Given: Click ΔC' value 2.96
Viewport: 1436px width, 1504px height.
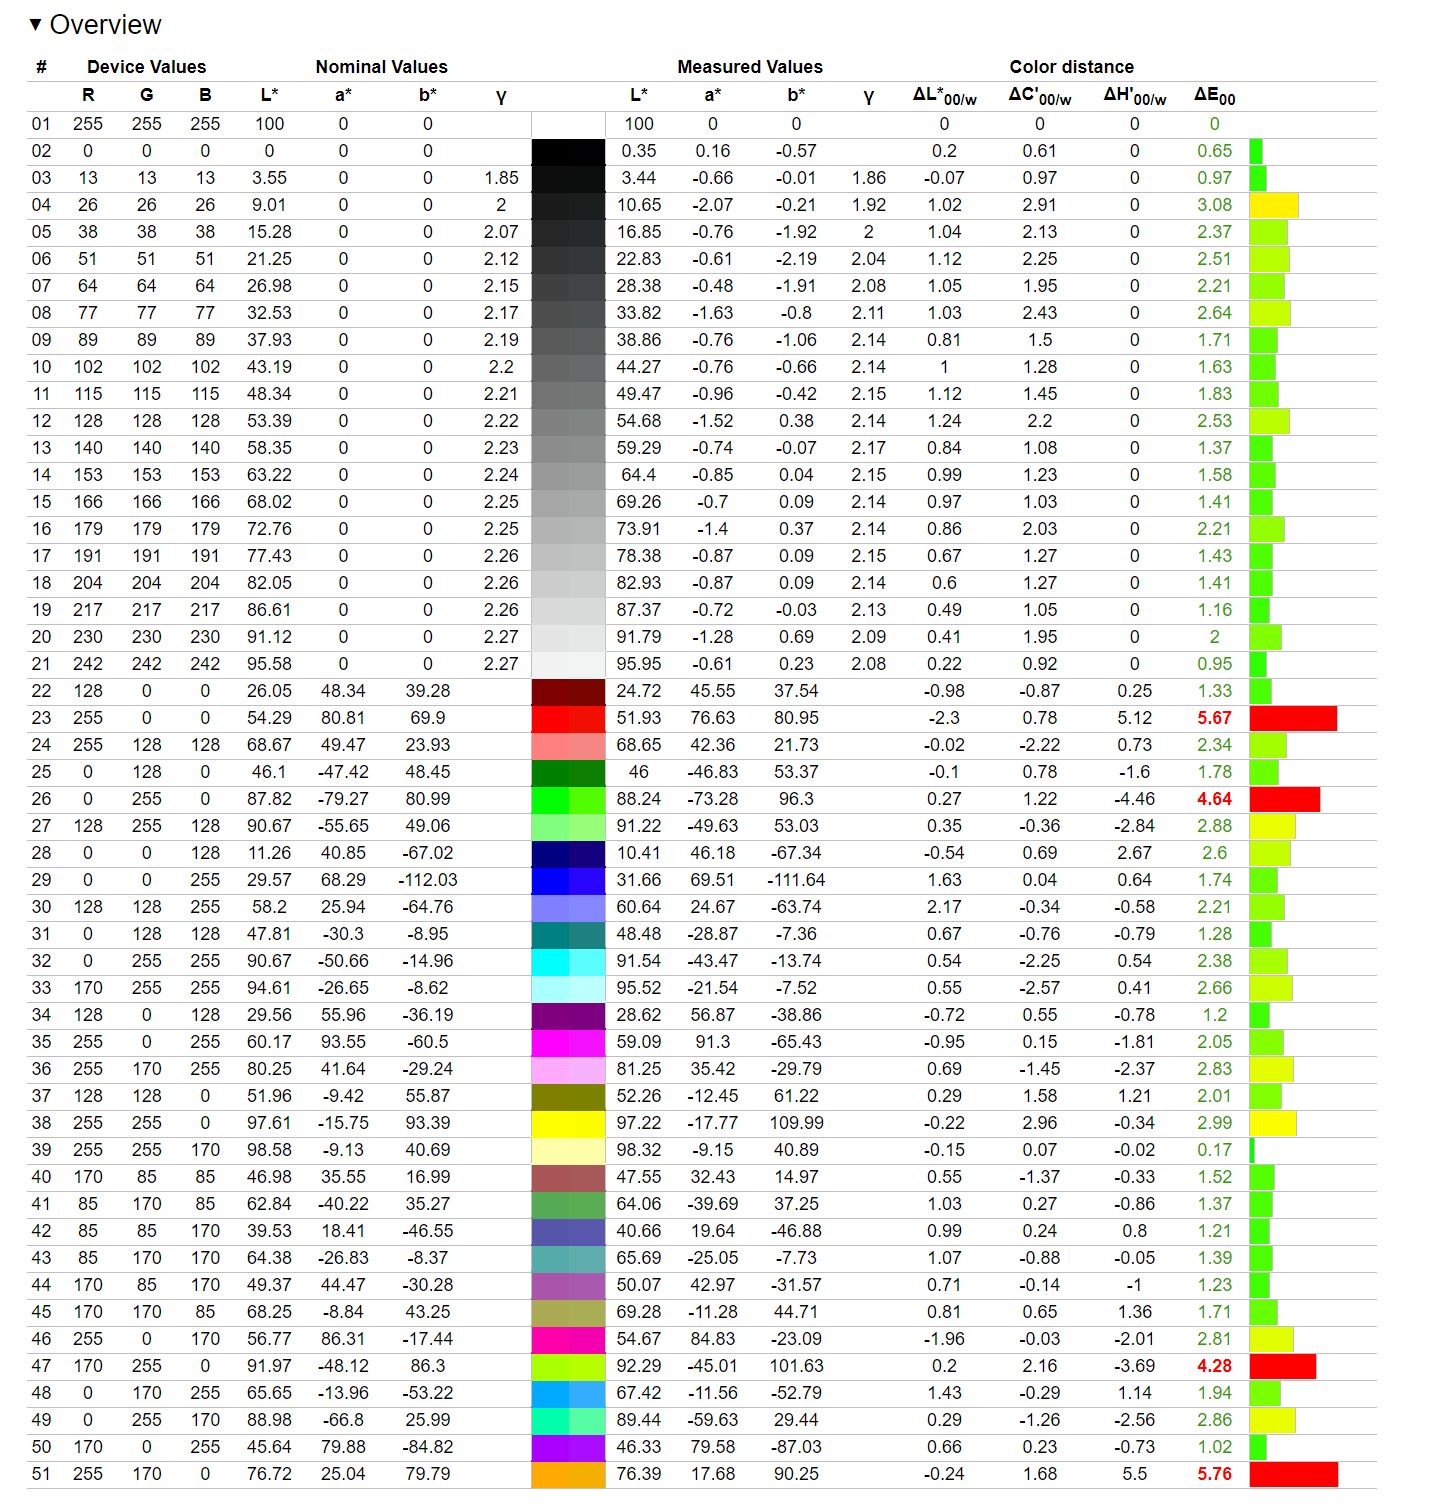Looking at the screenshot, I should (1040, 1123).
